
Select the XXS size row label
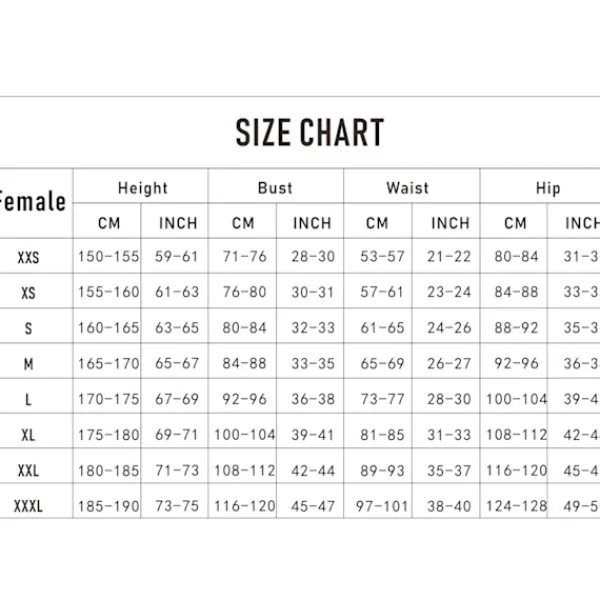point(29,257)
